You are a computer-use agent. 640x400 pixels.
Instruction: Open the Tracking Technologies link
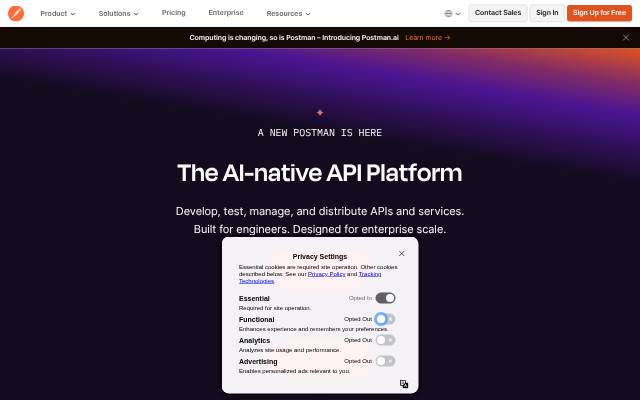(310, 278)
